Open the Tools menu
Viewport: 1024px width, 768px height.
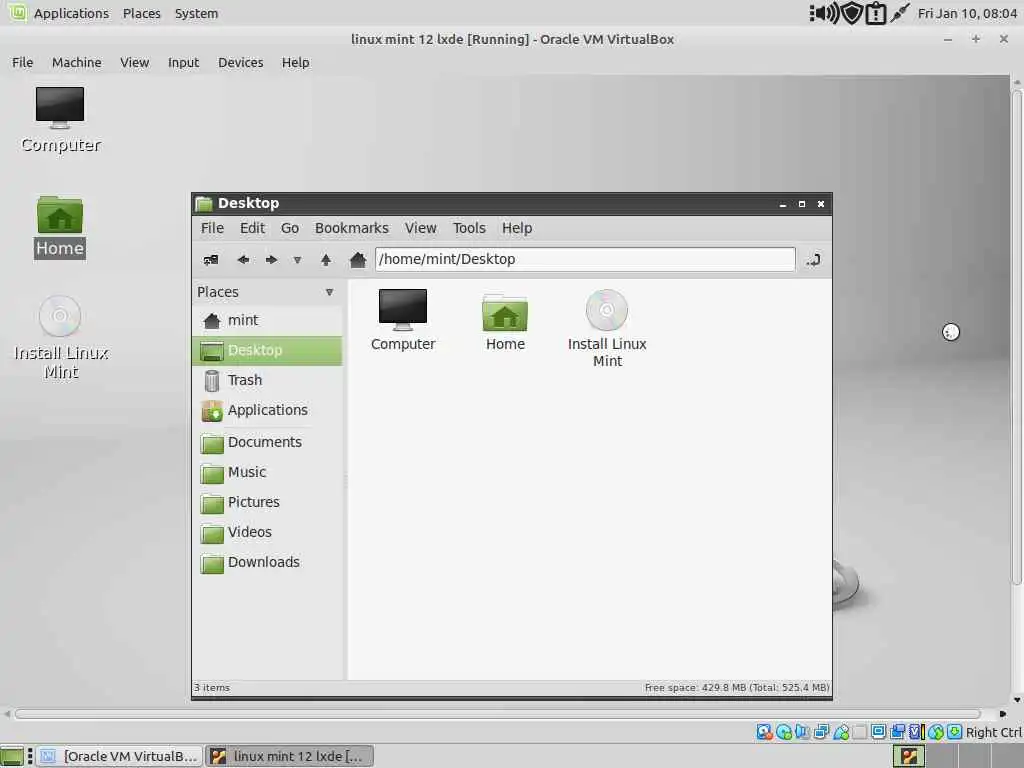pyautogui.click(x=469, y=228)
